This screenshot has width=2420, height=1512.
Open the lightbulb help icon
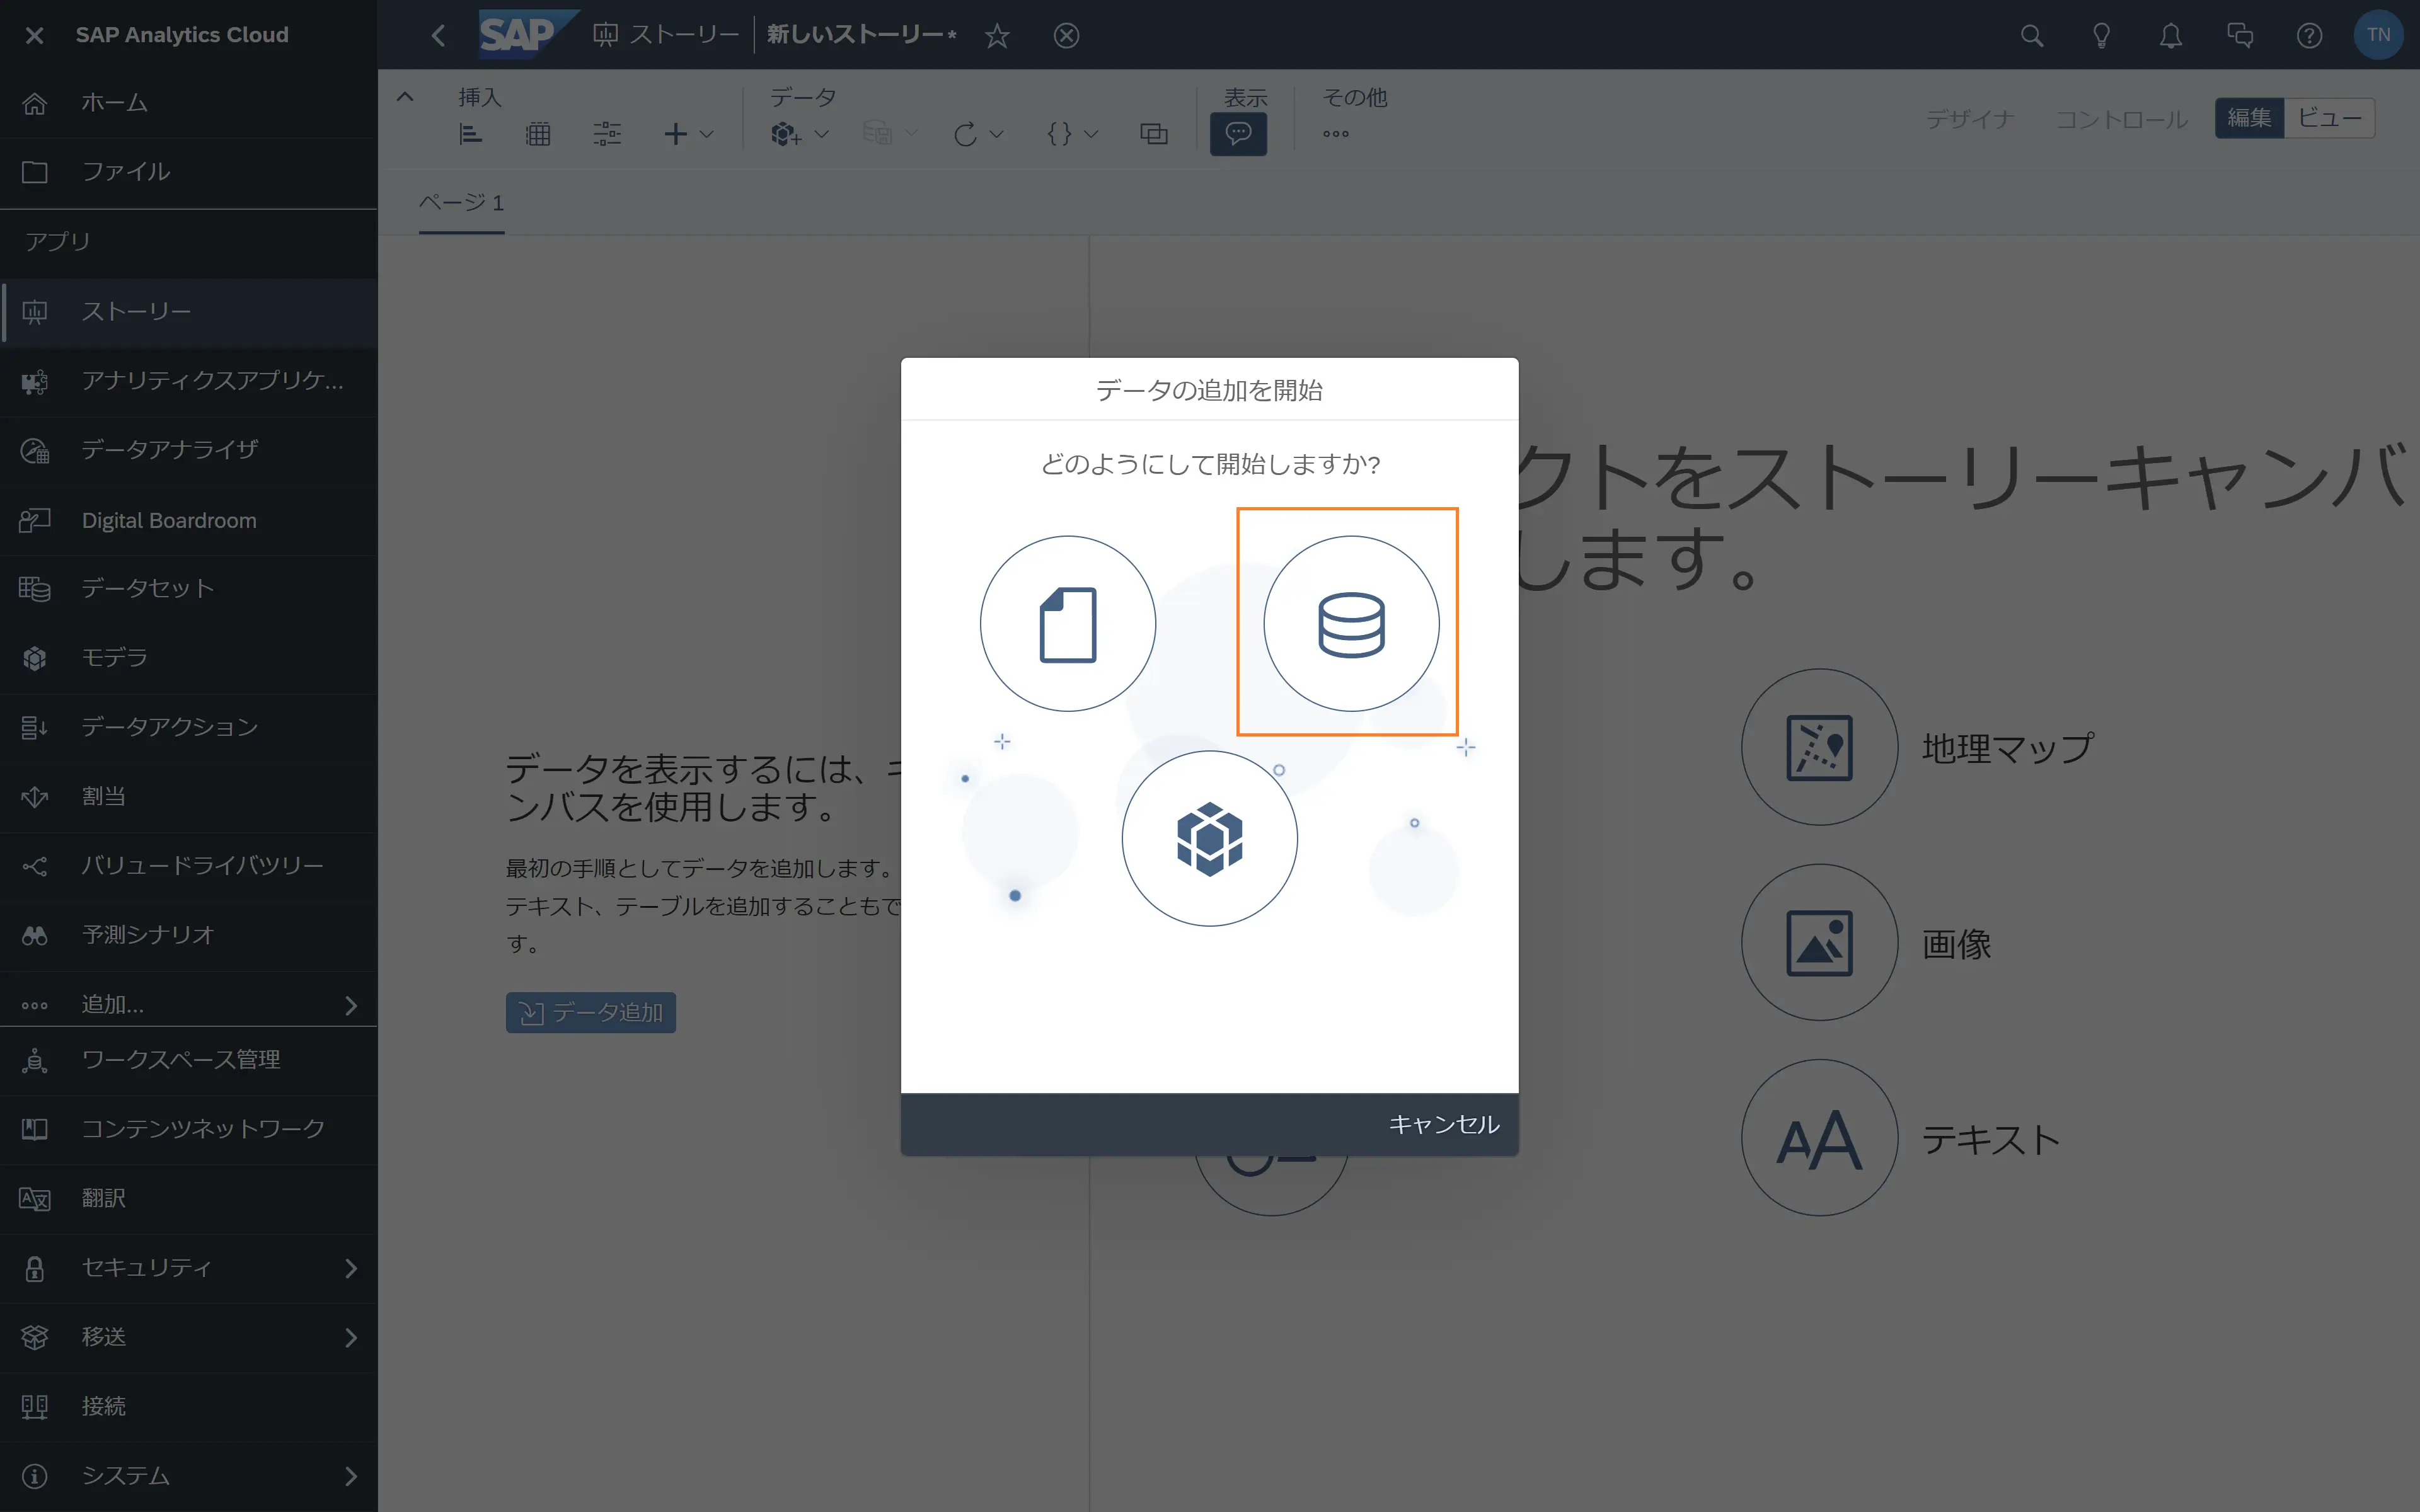pos(2101,36)
